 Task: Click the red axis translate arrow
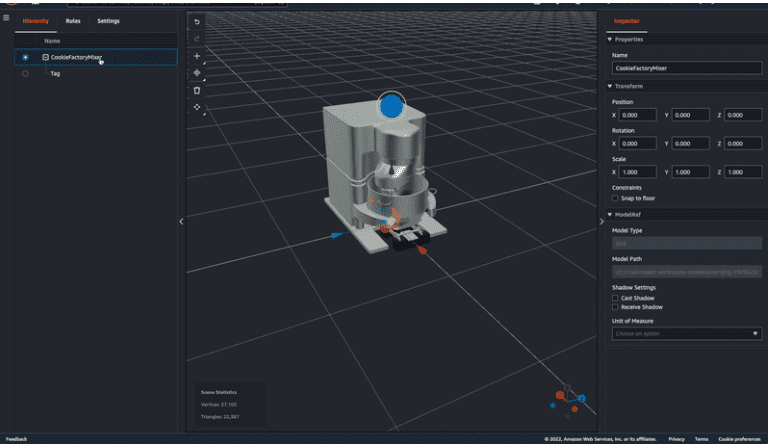pos(422,250)
